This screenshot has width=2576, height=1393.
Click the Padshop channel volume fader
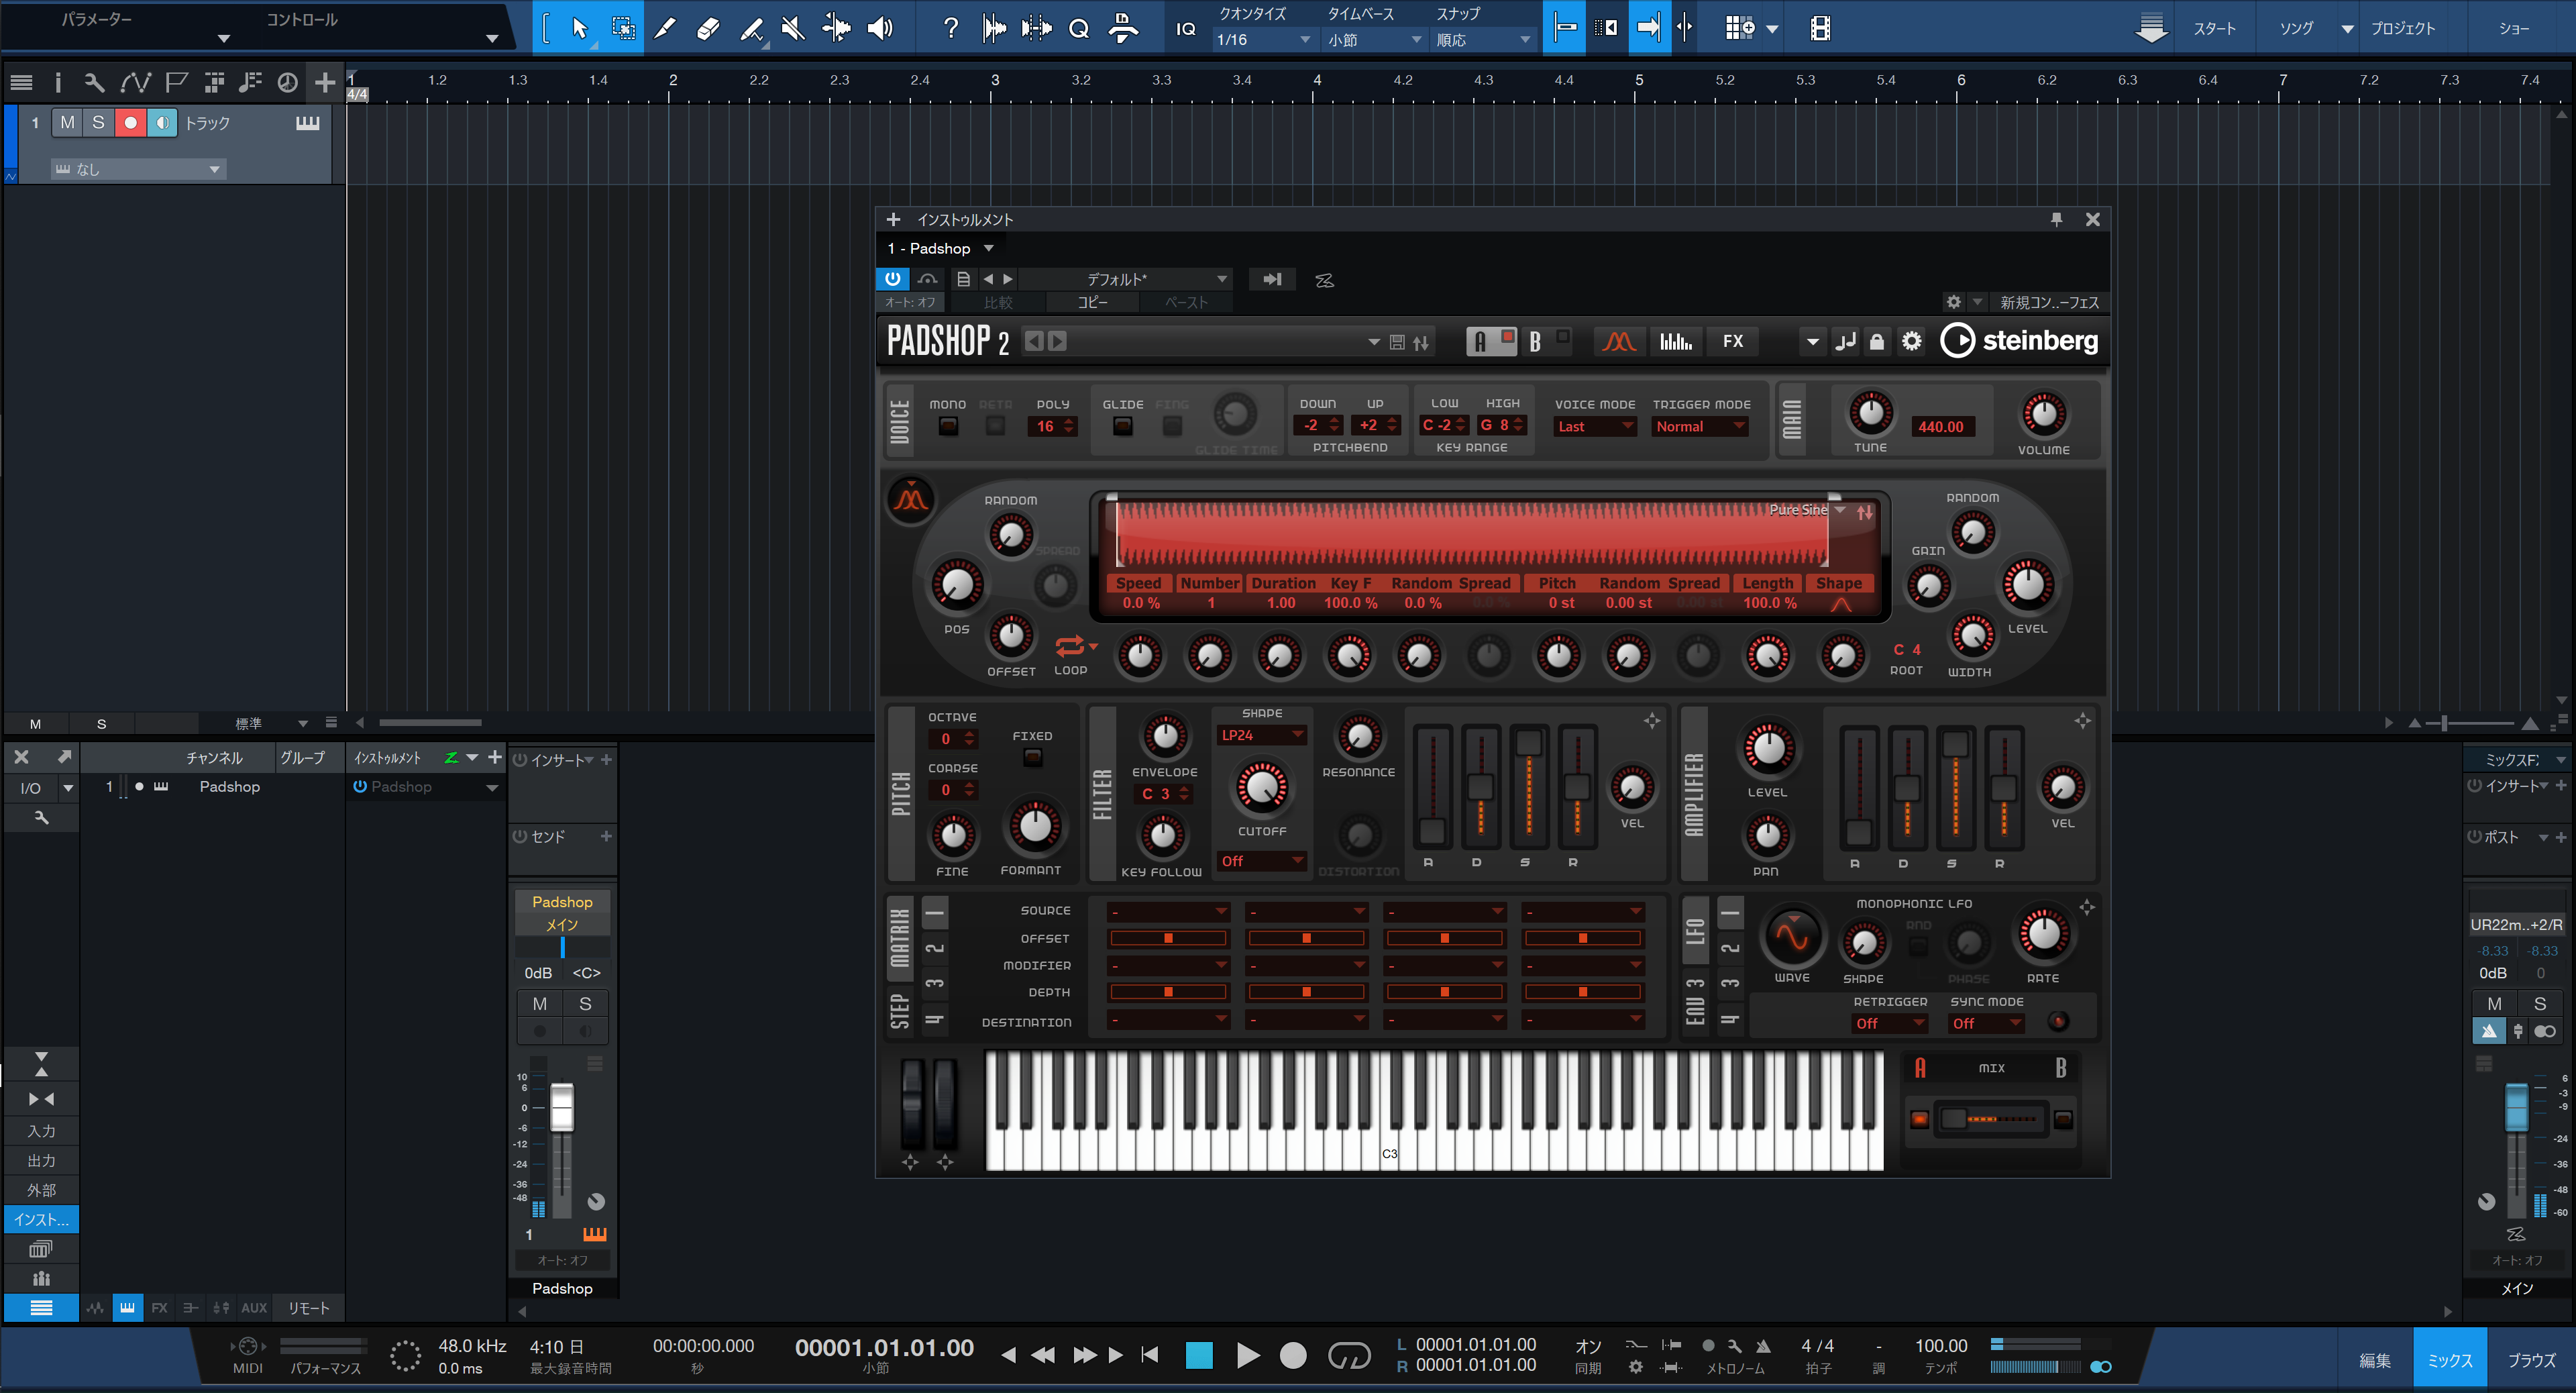click(562, 1107)
